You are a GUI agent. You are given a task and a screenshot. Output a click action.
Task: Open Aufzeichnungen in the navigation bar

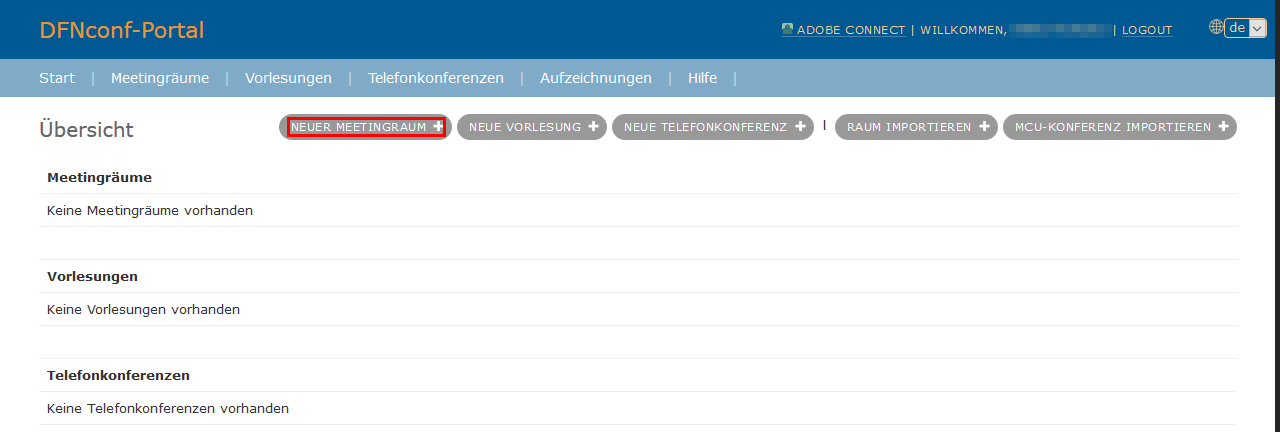[596, 78]
